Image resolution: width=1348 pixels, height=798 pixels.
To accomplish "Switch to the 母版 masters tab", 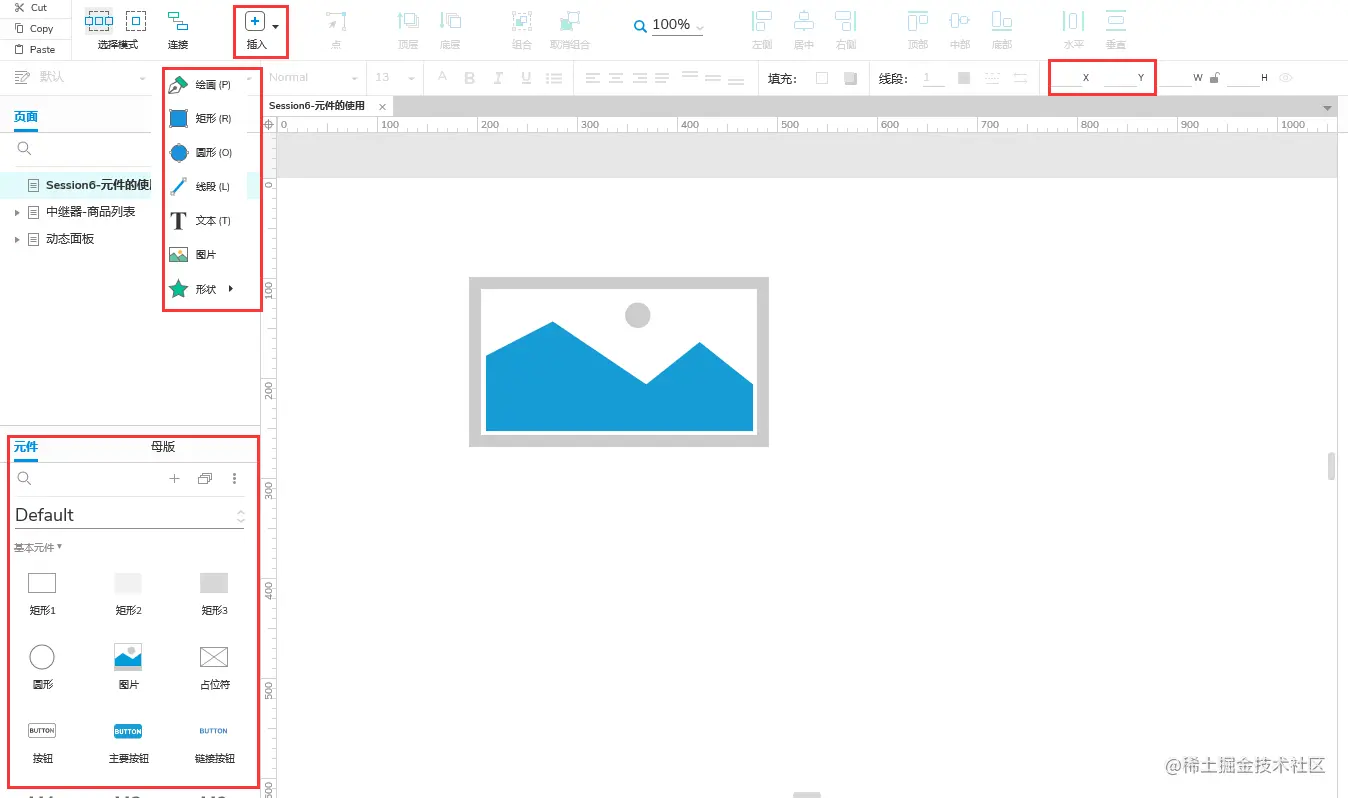I will [163, 447].
